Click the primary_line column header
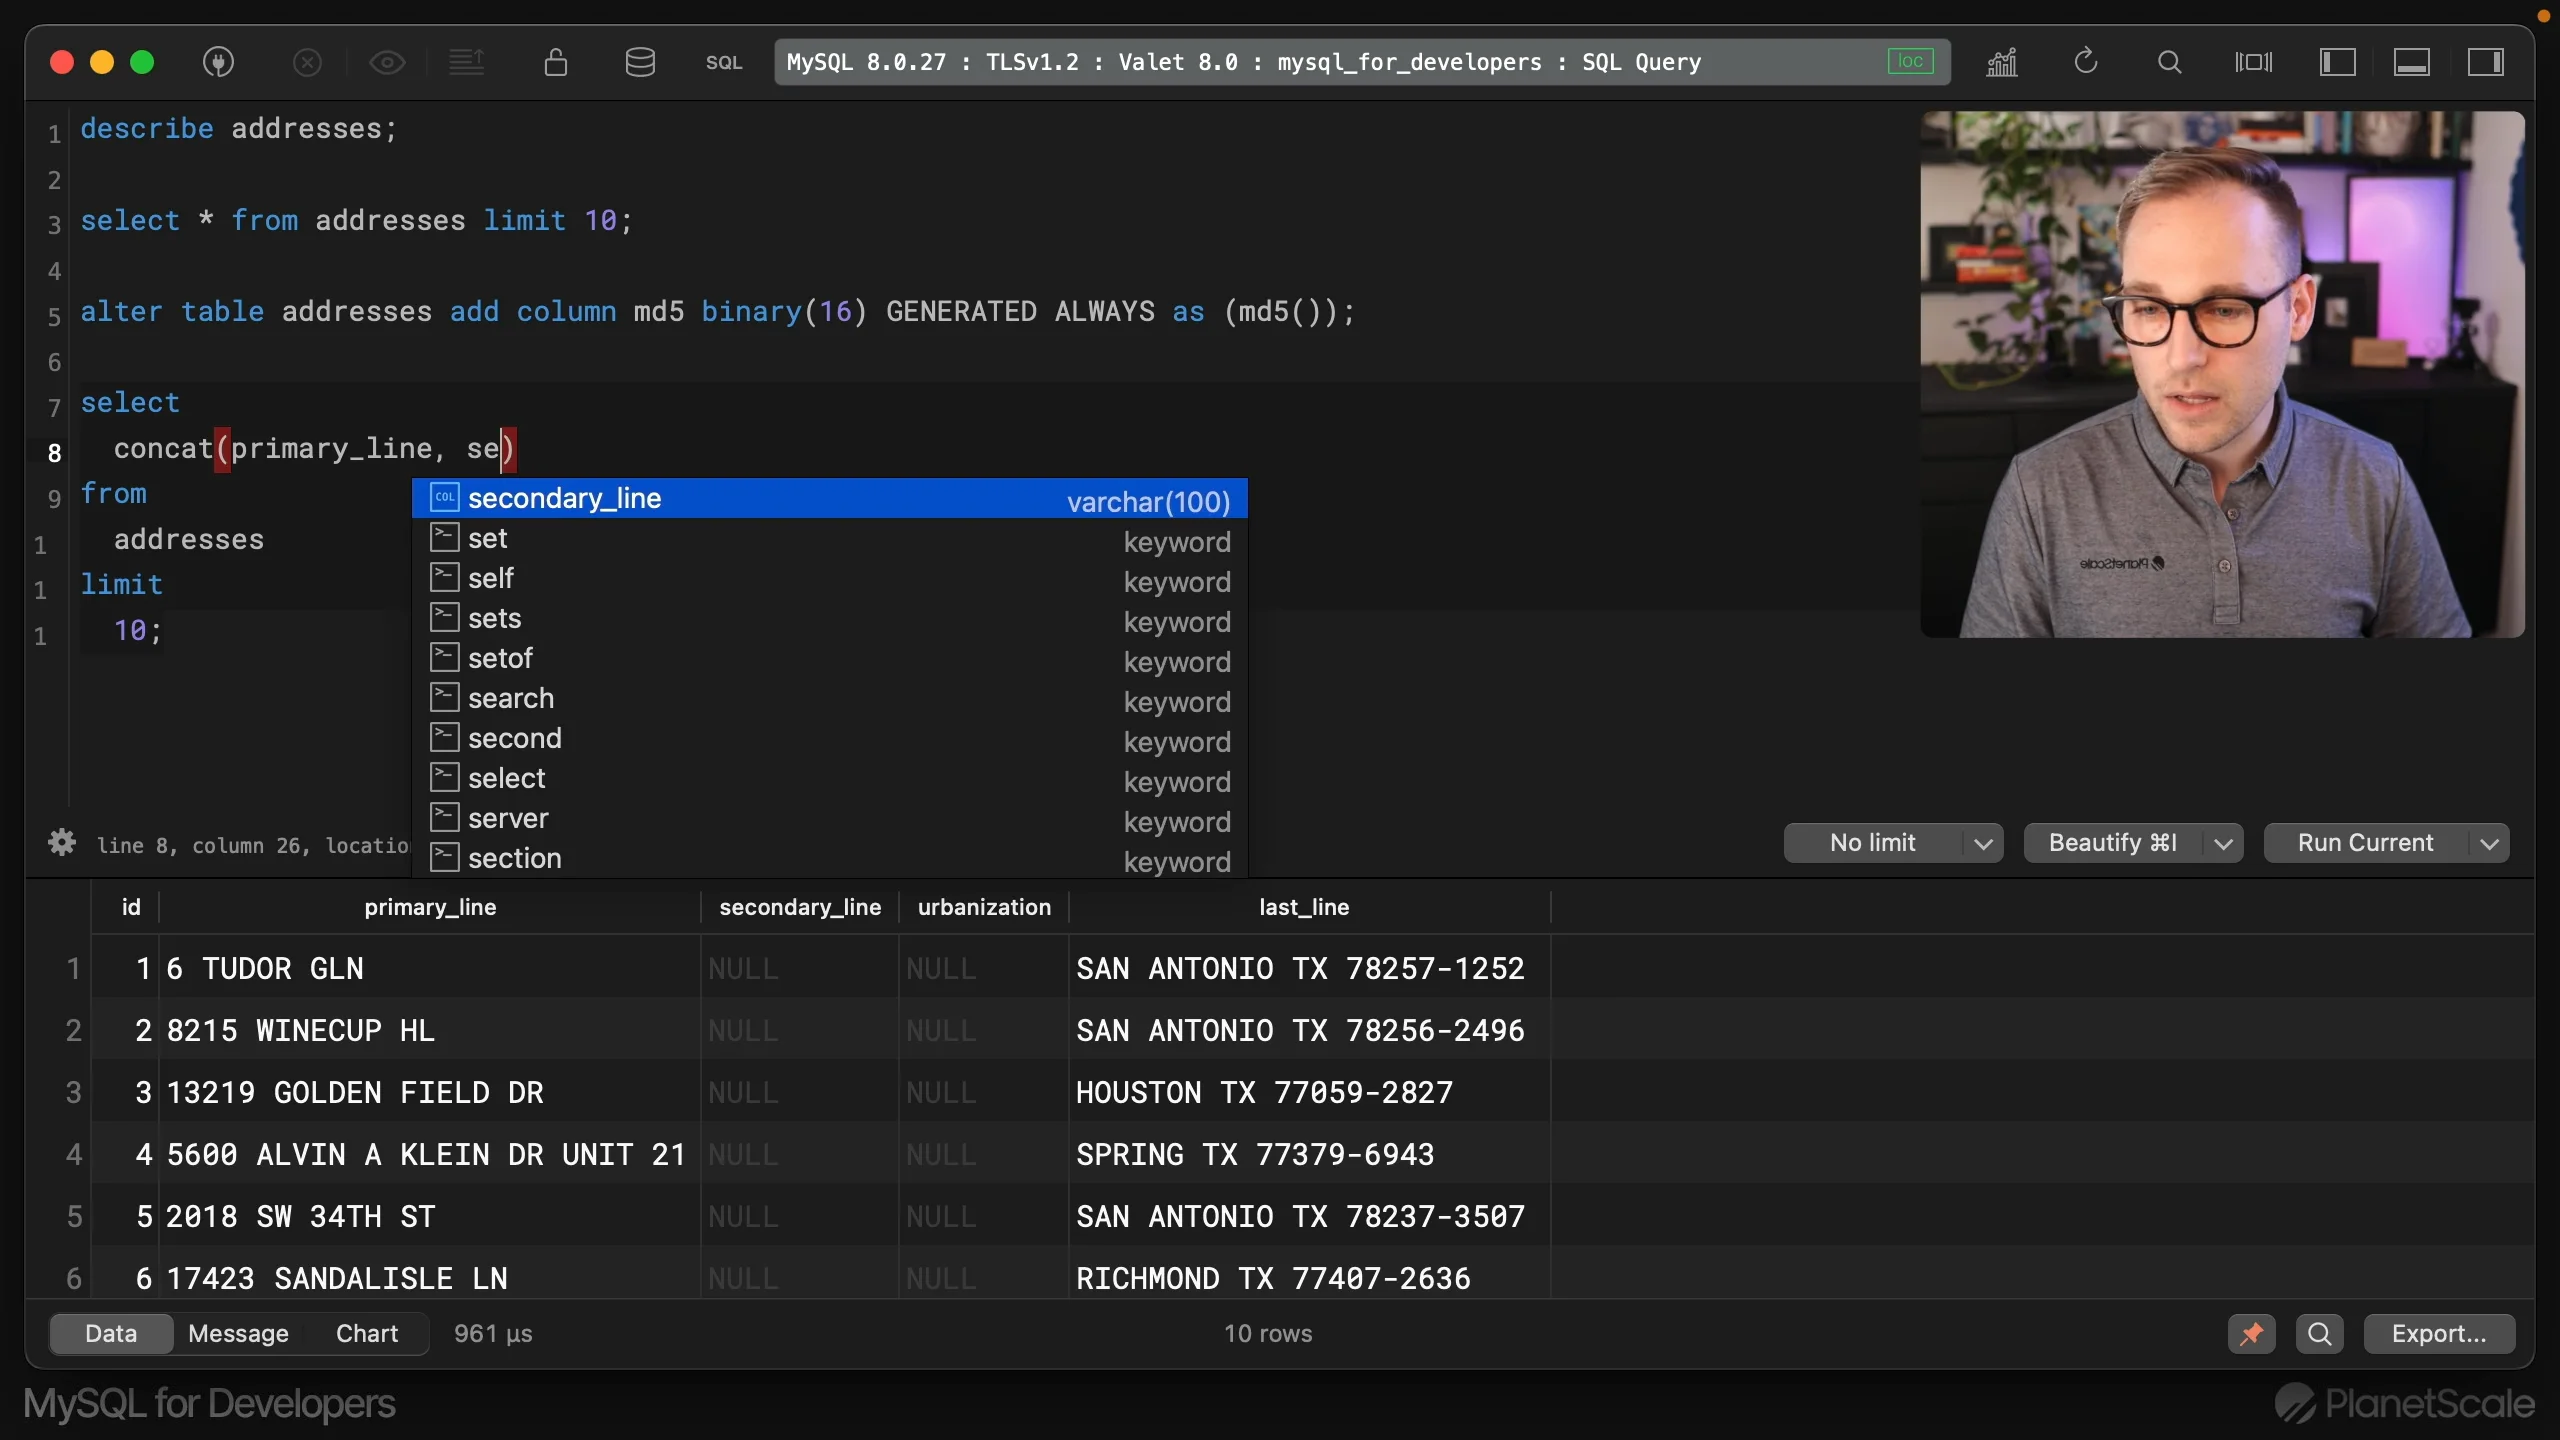The width and height of the screenshot is (2560, 1440). click(430, 907)
